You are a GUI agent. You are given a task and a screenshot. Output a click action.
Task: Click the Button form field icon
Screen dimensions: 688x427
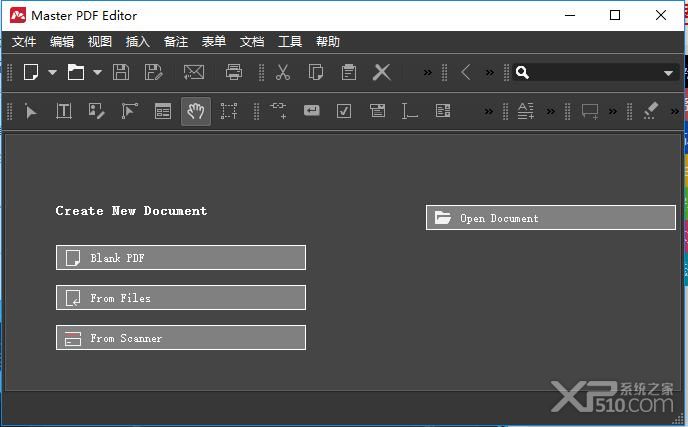click(312, 111)
